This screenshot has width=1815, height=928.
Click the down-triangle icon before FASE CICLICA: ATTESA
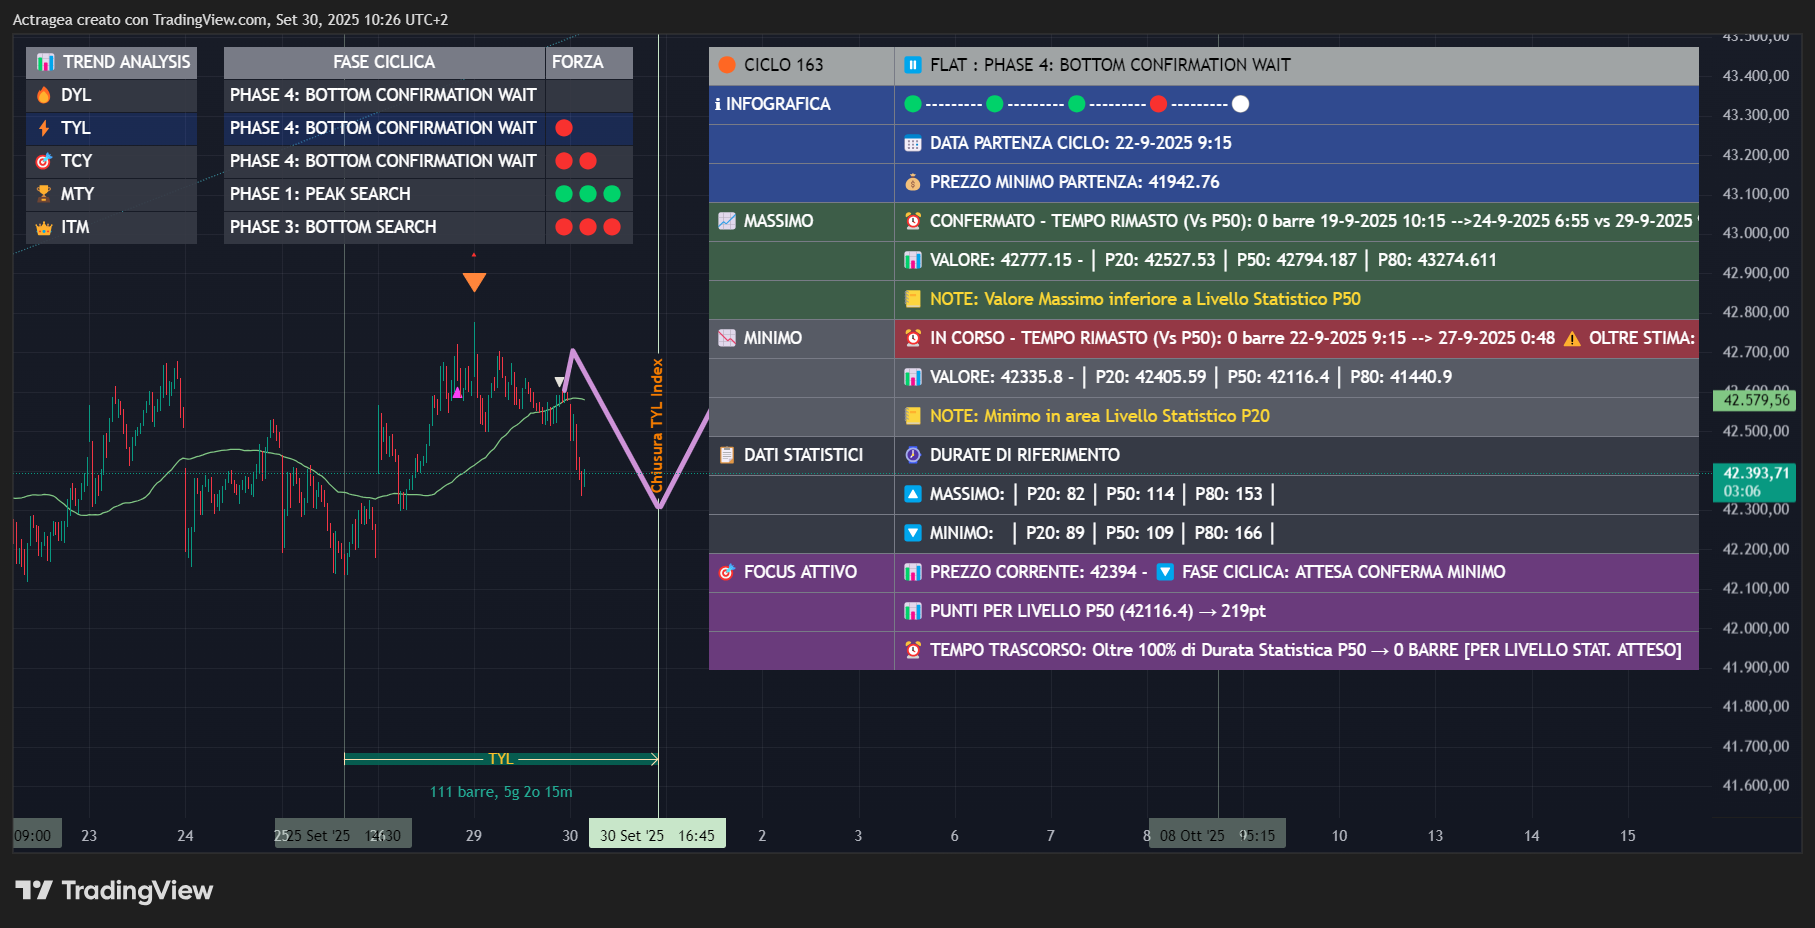1165,572
